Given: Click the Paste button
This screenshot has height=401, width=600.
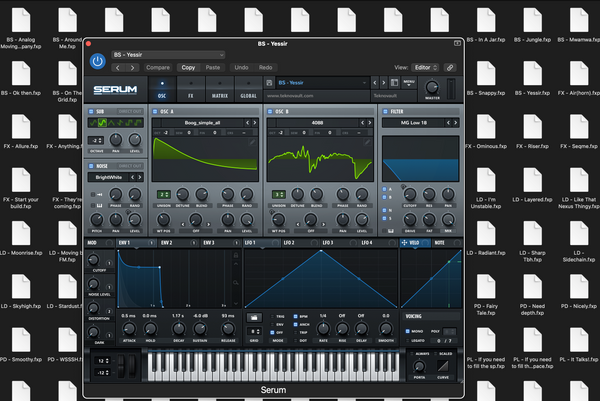Looking at the screenshot, I should (x=213, y=68).
